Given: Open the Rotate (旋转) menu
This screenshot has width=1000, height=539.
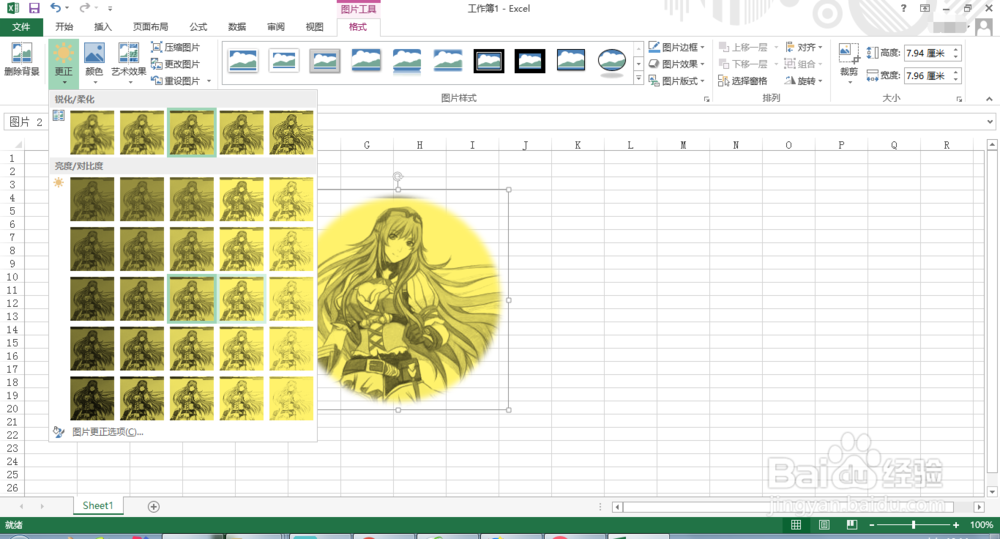Looking at the screenshot, I should (804, 81).
